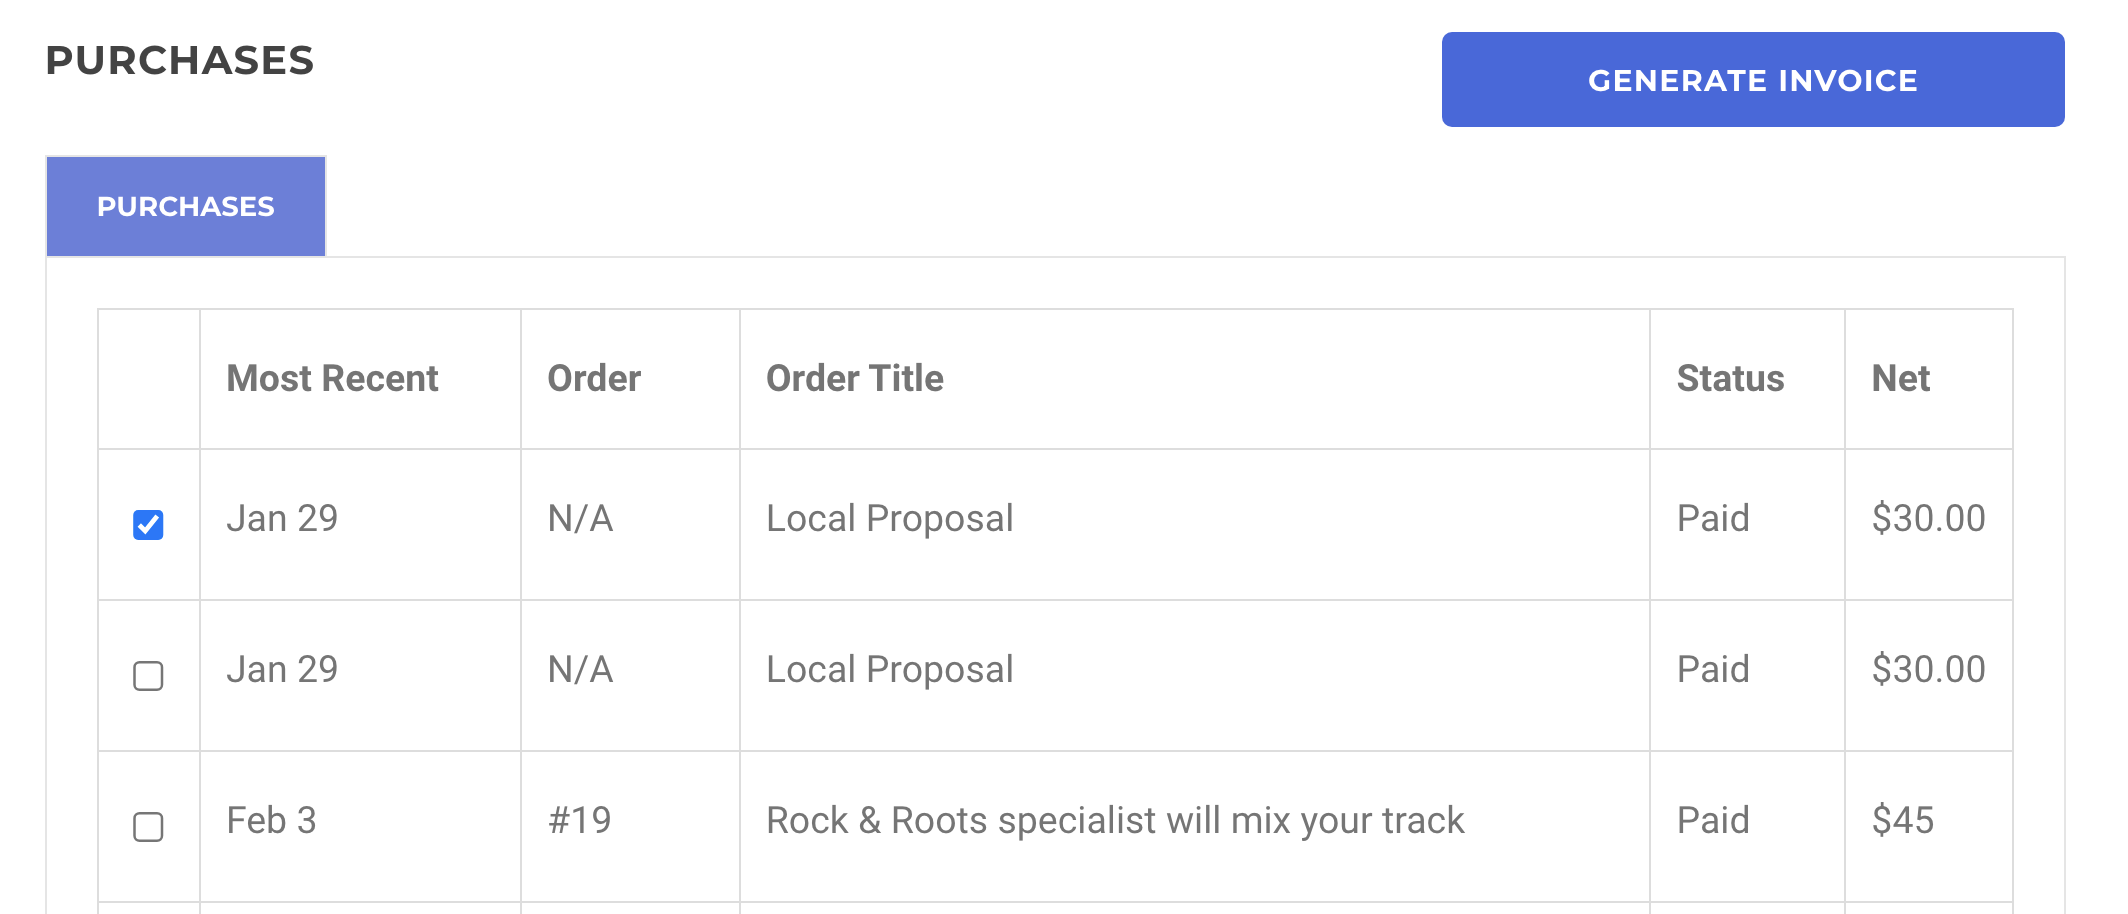
Task: Click the Order column header
Action: coord(594,378)
